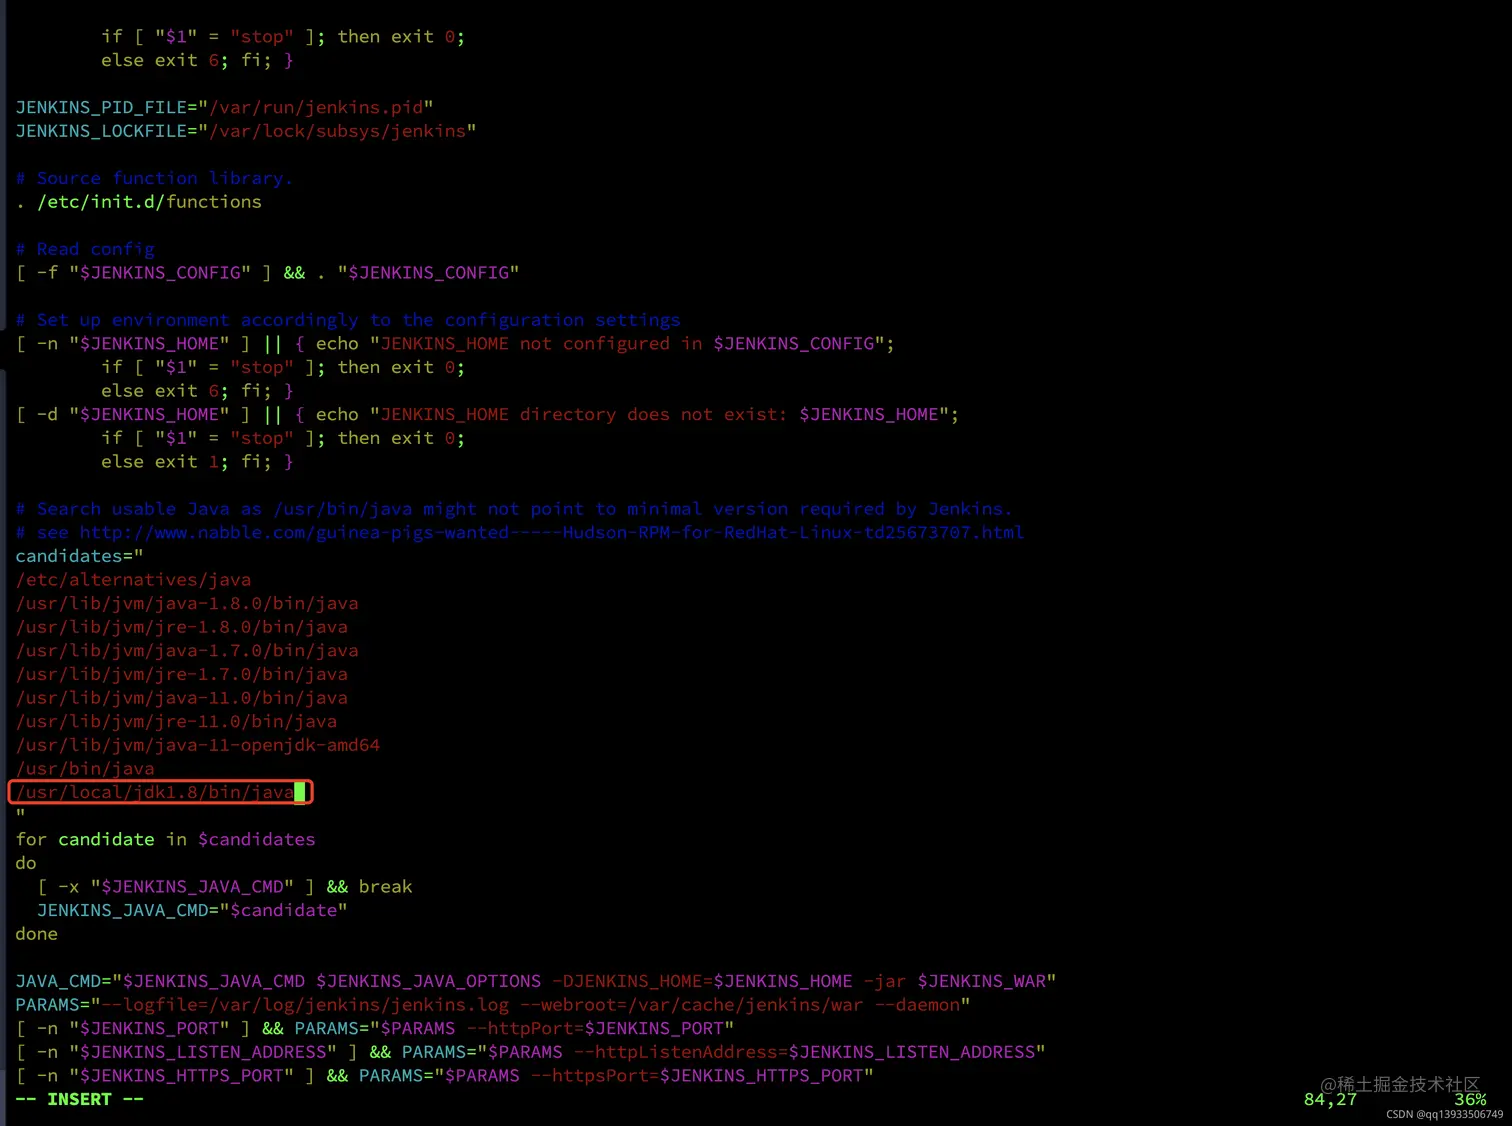Viewport: 1512px width, 1126px height.
Task: Click the 'JENKINS_HOME directory does not exist' line
Action: click(x=487, y=415)
